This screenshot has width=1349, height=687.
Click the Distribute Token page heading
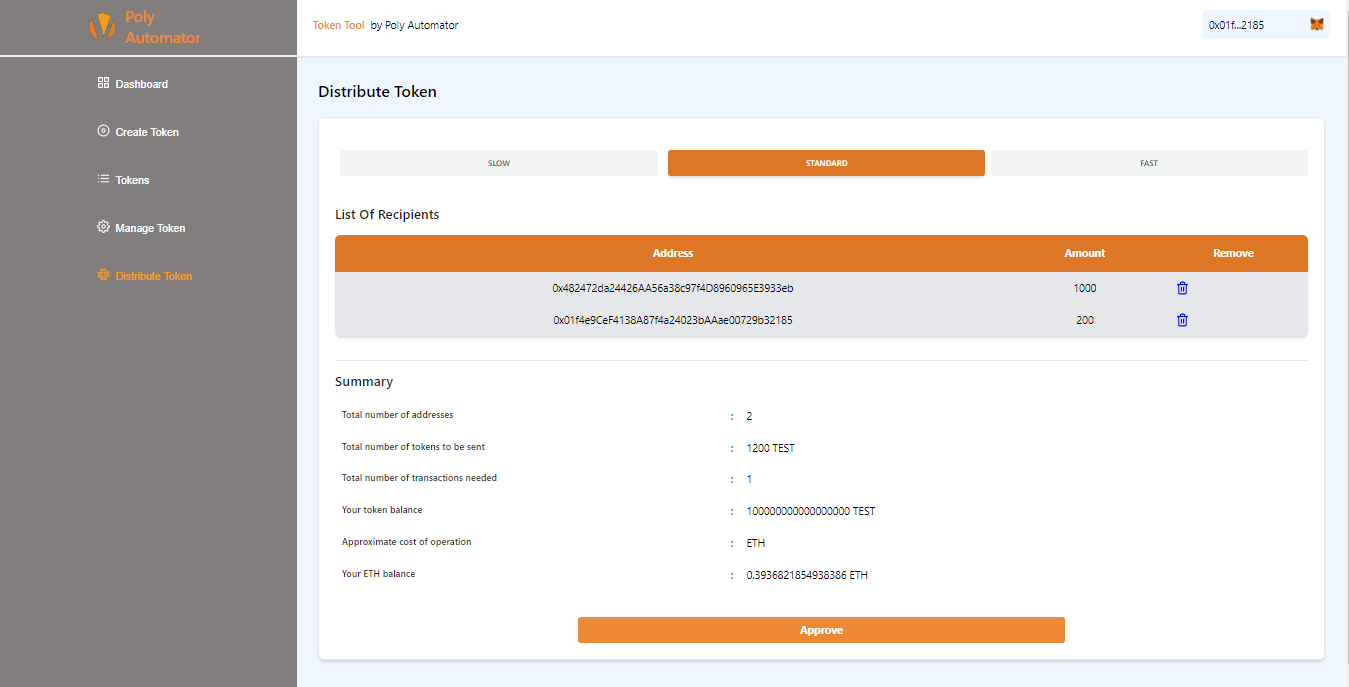[377, 92]
